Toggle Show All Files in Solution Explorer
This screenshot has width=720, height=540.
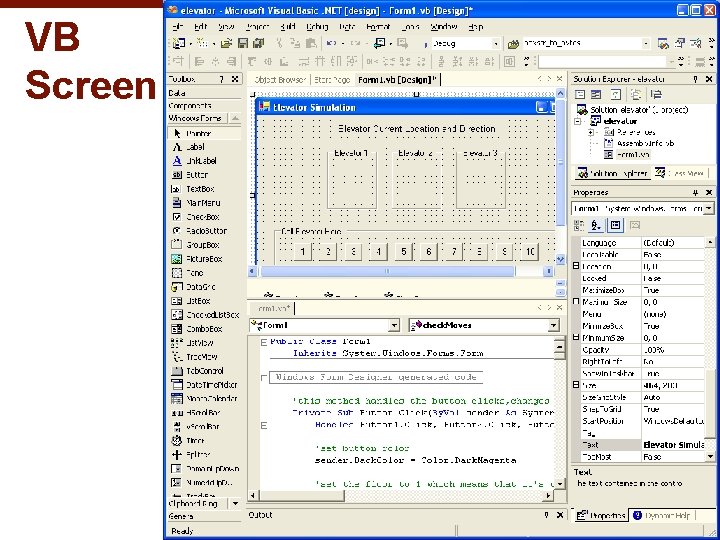[x=636, y=95]
